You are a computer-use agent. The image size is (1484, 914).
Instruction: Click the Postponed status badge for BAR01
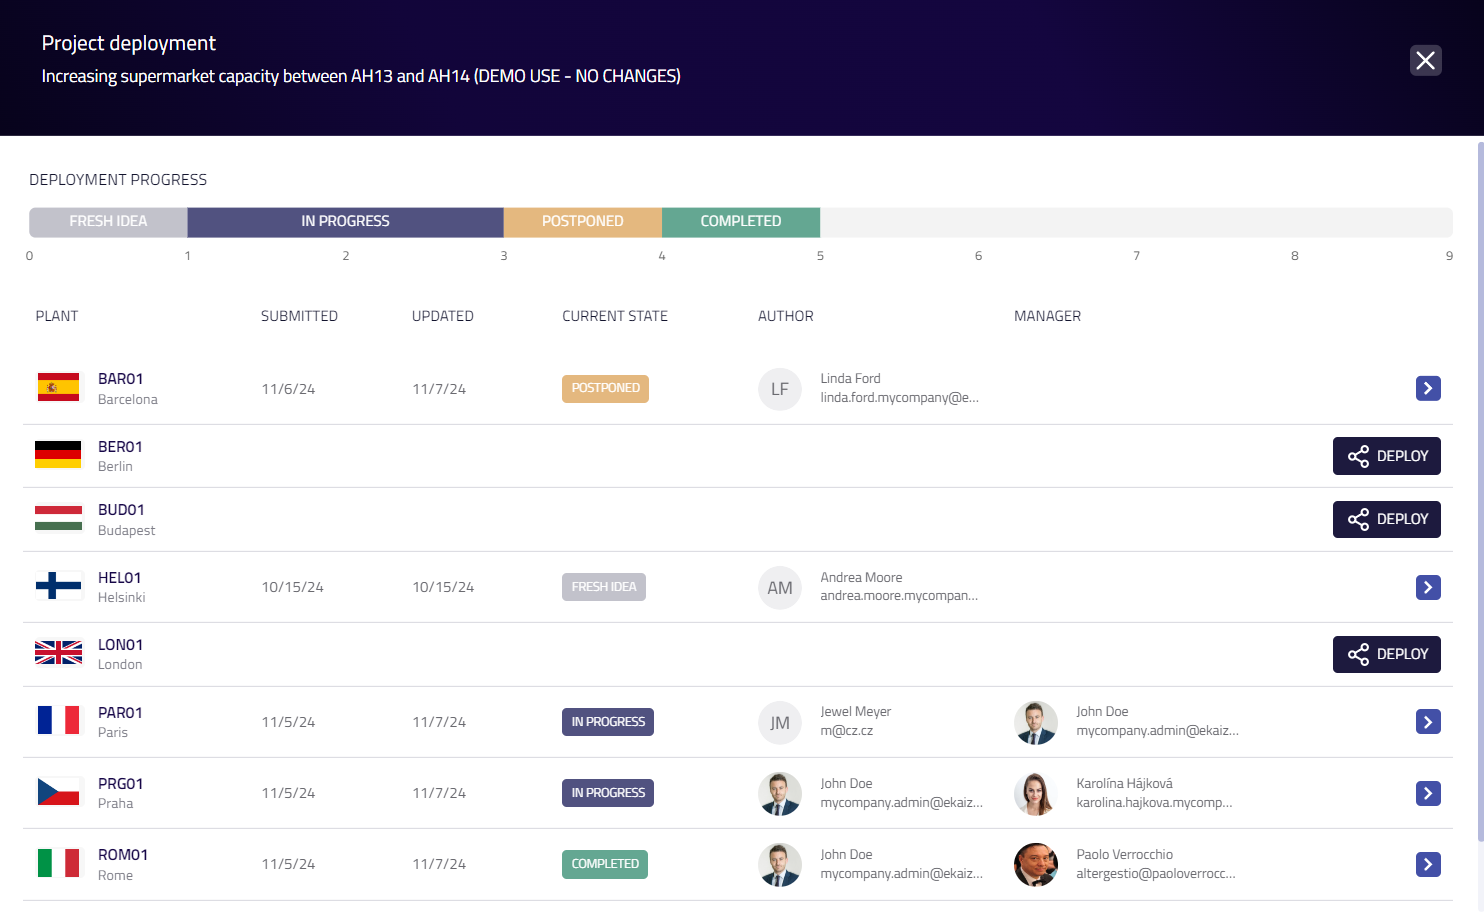coord(605,388)
